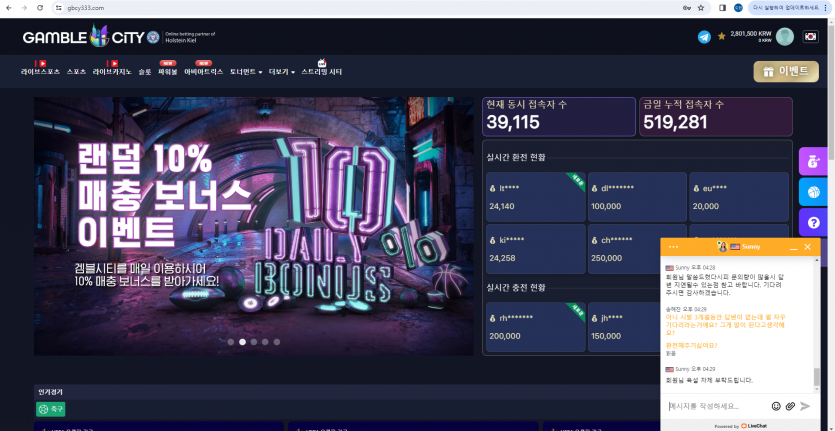This screenshot has width=835, height=431.
Task: View site information icon in address bar
Action: pyautogui.click(x=59, y=8)
